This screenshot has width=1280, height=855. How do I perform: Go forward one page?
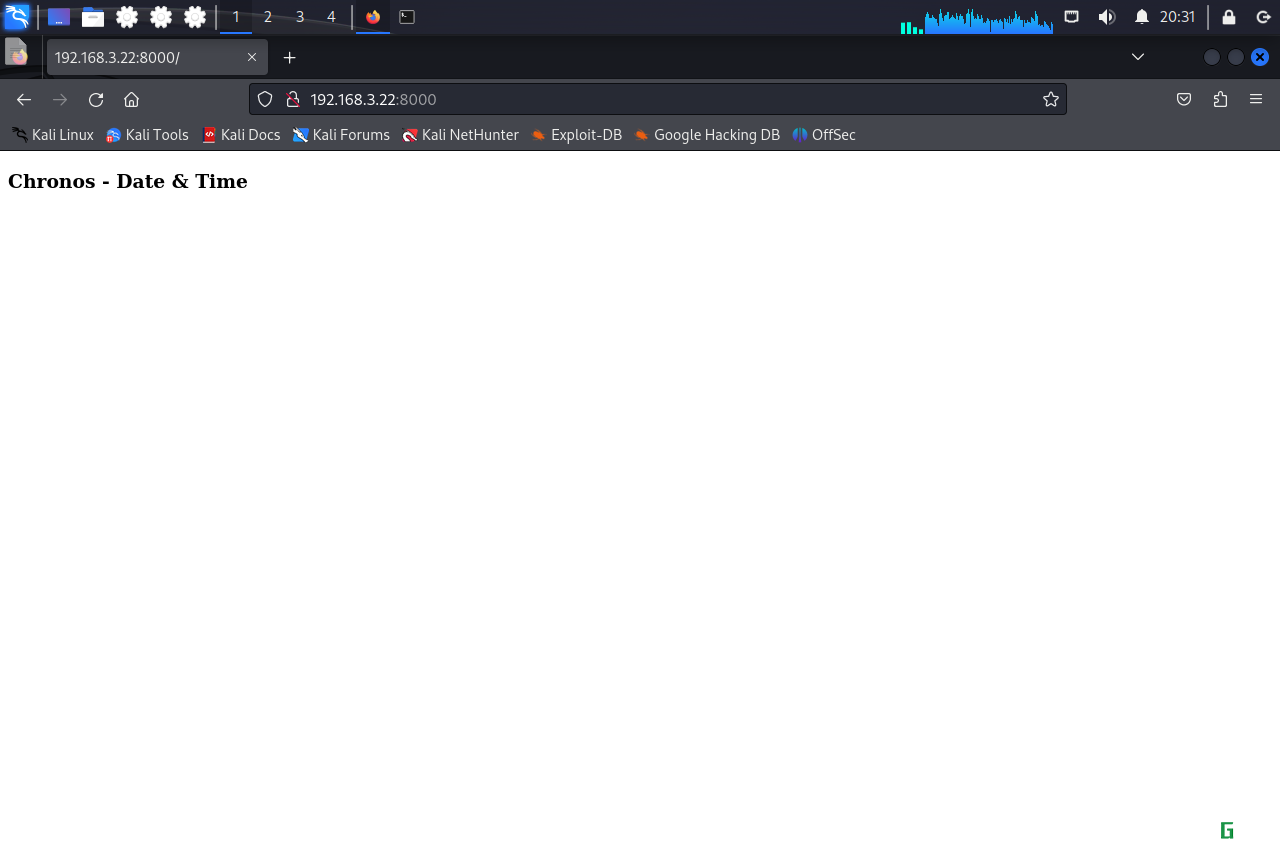point(60,99)
